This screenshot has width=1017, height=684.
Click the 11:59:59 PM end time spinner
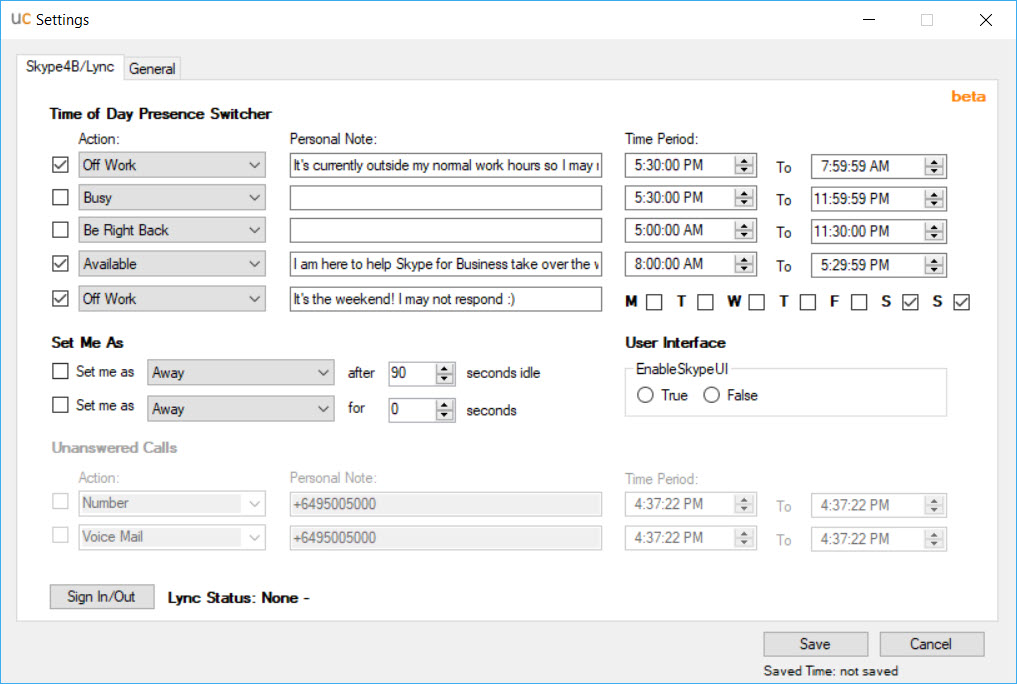[934, 199]
